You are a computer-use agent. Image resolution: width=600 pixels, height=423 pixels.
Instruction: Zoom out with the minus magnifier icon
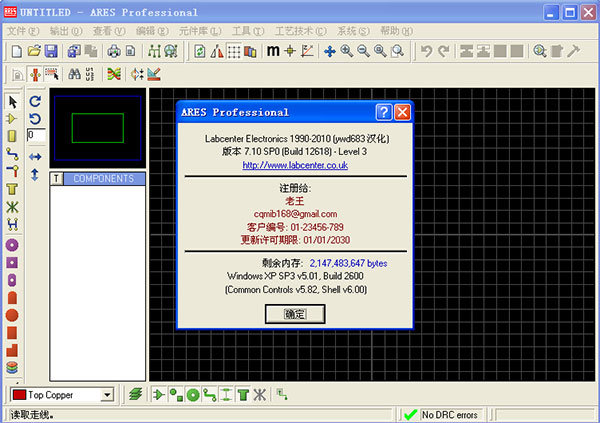(363, 51)
